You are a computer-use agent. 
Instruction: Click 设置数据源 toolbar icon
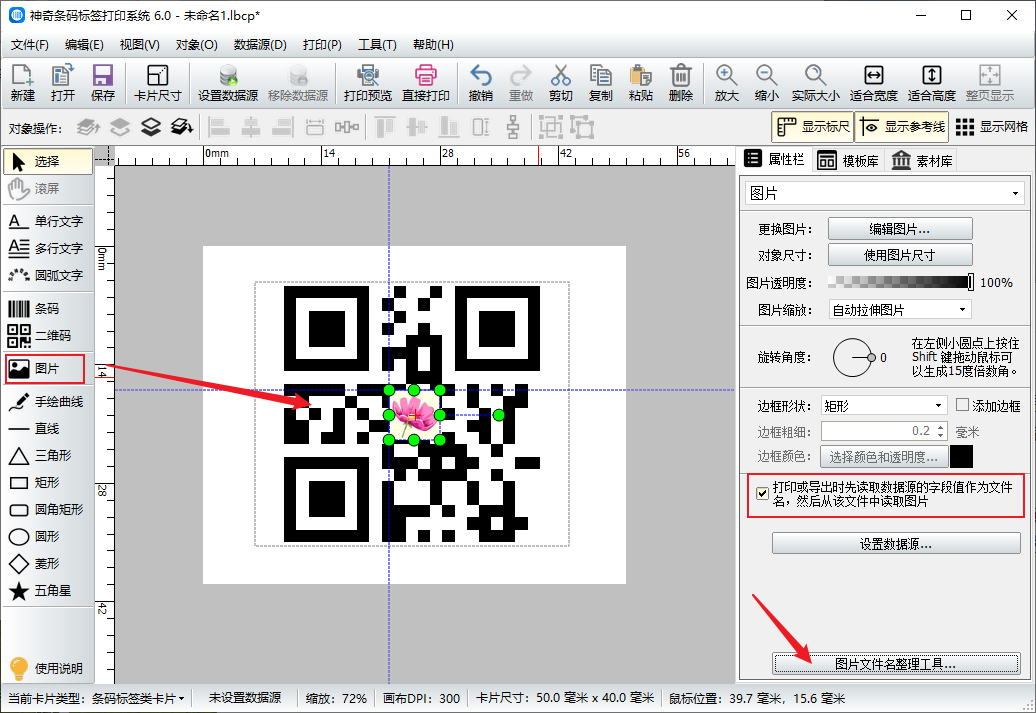[x=228, y=83]
